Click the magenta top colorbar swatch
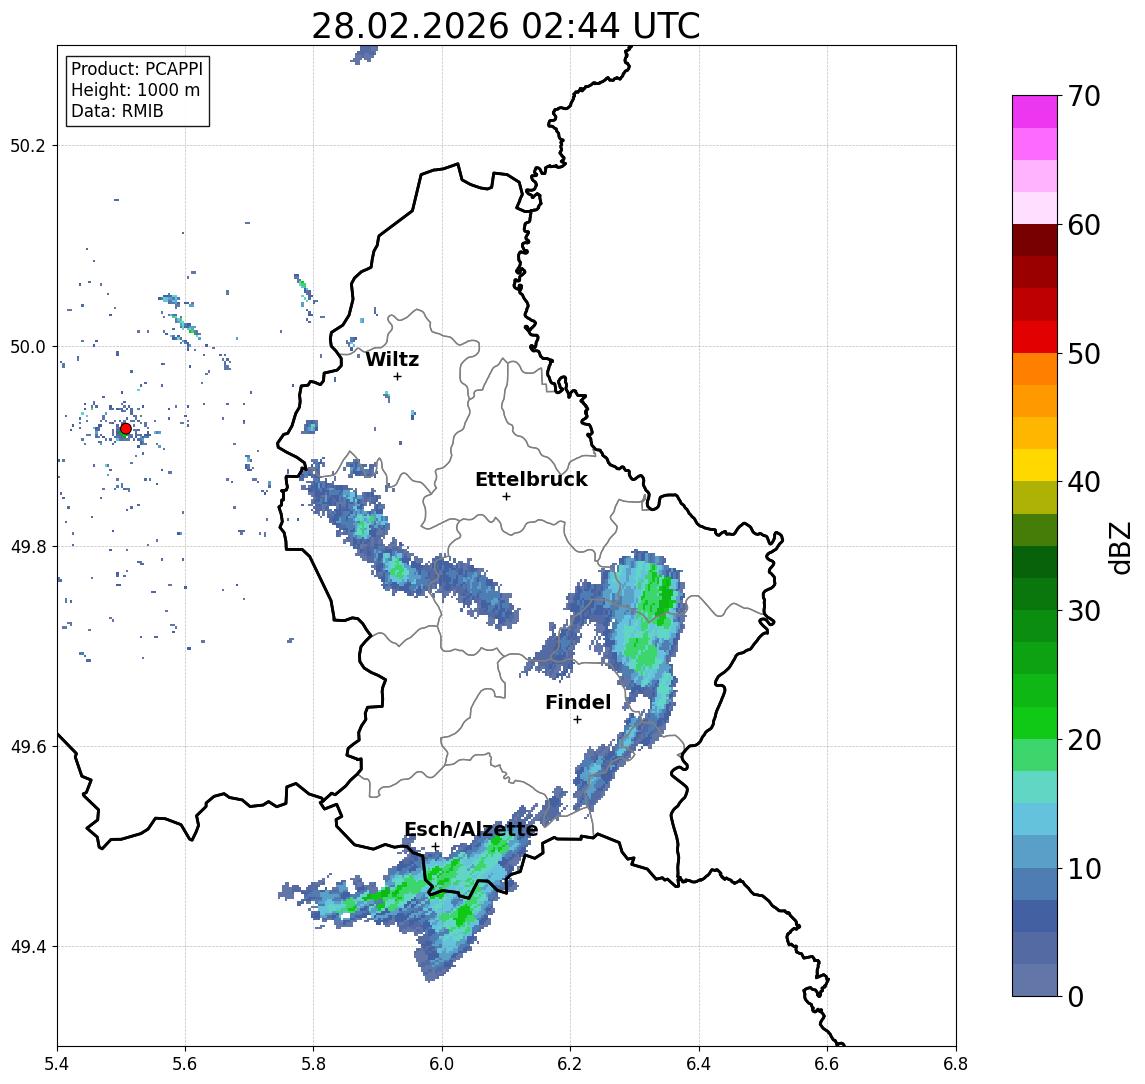Image resolution: width=1145 pixels, height=1084 pixels. 1035,112
